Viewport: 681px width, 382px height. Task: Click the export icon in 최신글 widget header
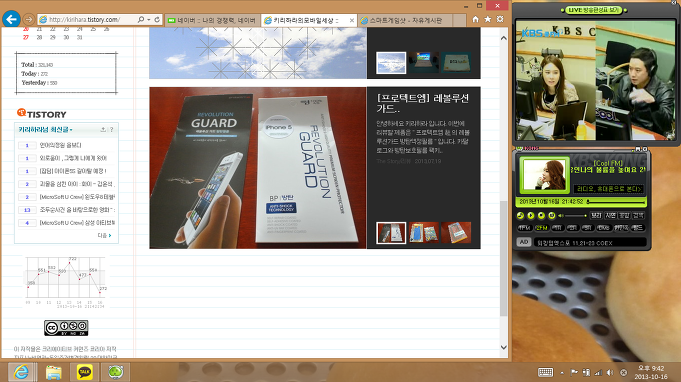tap(103, 129)
